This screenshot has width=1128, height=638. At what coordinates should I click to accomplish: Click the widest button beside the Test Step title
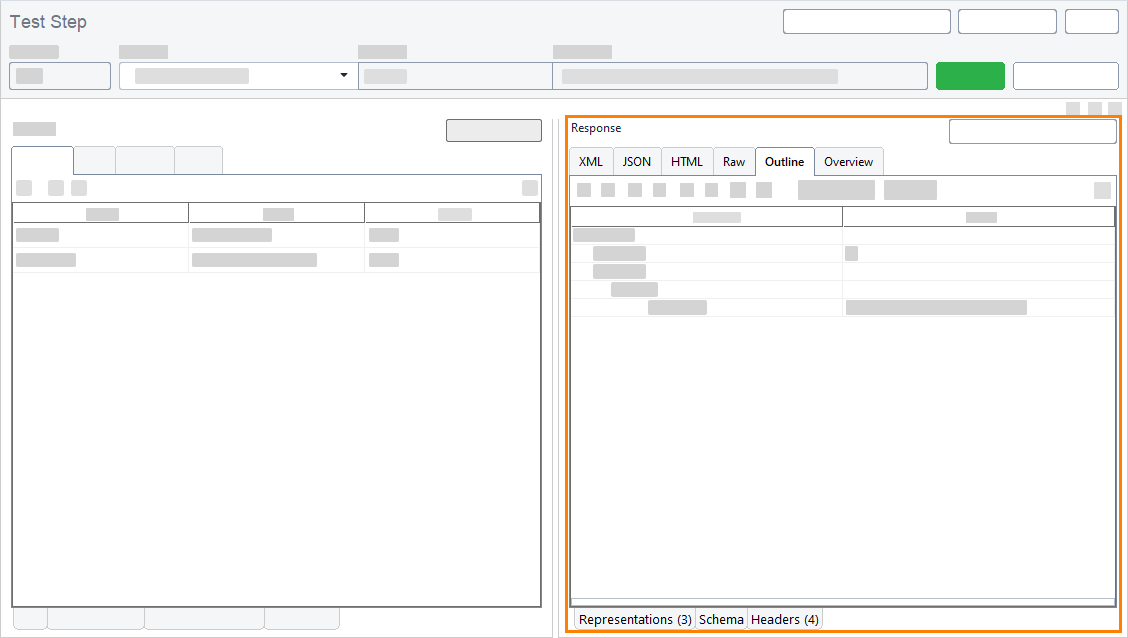[x=866, y=22]
